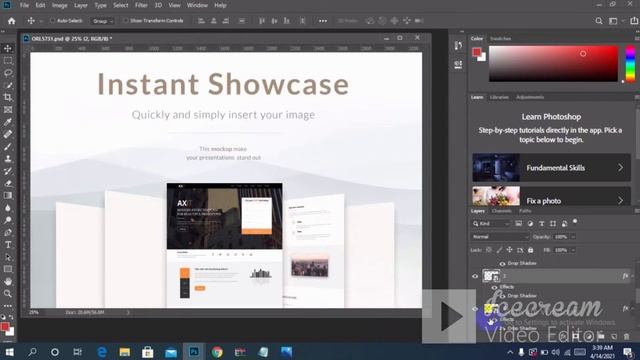Toggle Lock position (four-arrow icon)
Image resolution: width=640 pixels, height=360 pixels.
(509, 250)
